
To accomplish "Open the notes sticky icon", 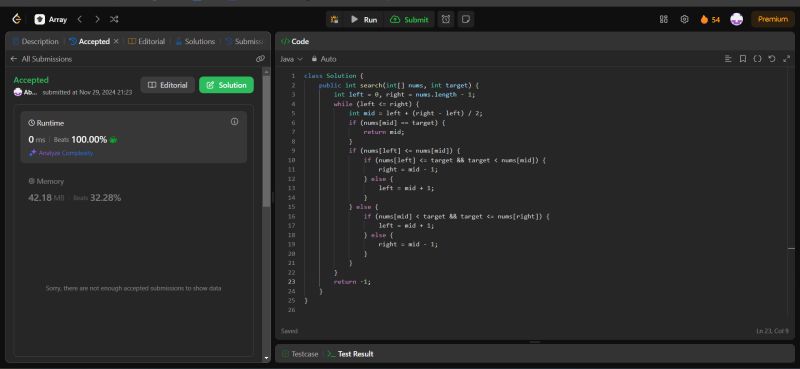I will pyautogui.click(x=465, y=19).
